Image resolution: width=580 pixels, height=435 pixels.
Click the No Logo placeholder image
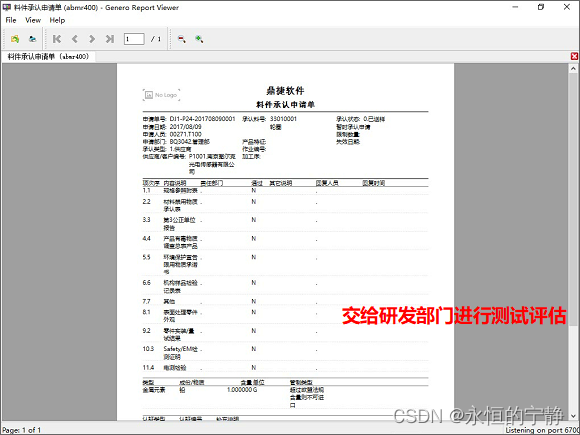point(161,95)
